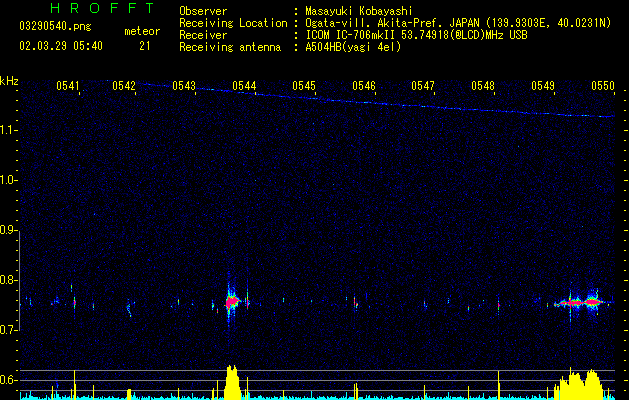
Task: Click the 0548 time marker
Action: coord(483,86)
